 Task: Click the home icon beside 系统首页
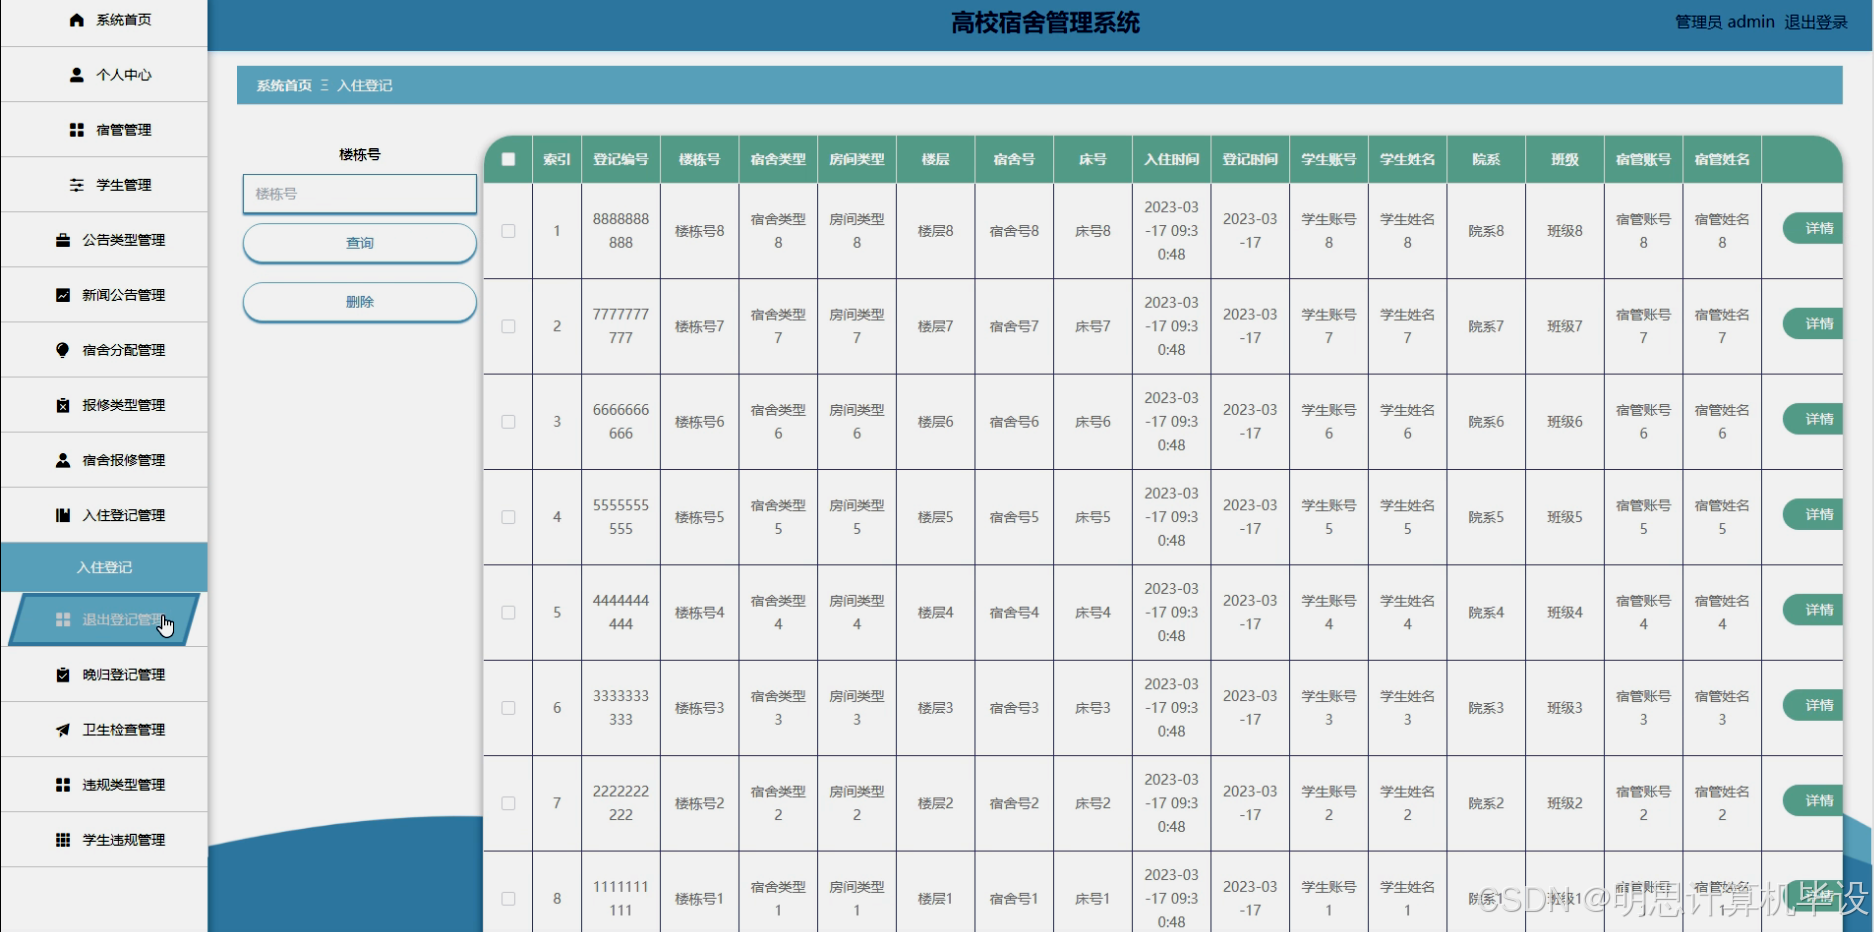click(x=77, y=20)
